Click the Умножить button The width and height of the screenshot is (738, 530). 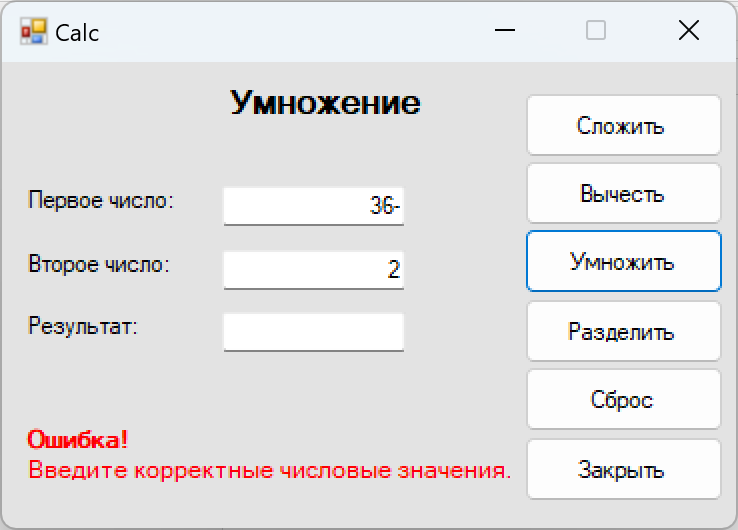click(x=624, y=261)
